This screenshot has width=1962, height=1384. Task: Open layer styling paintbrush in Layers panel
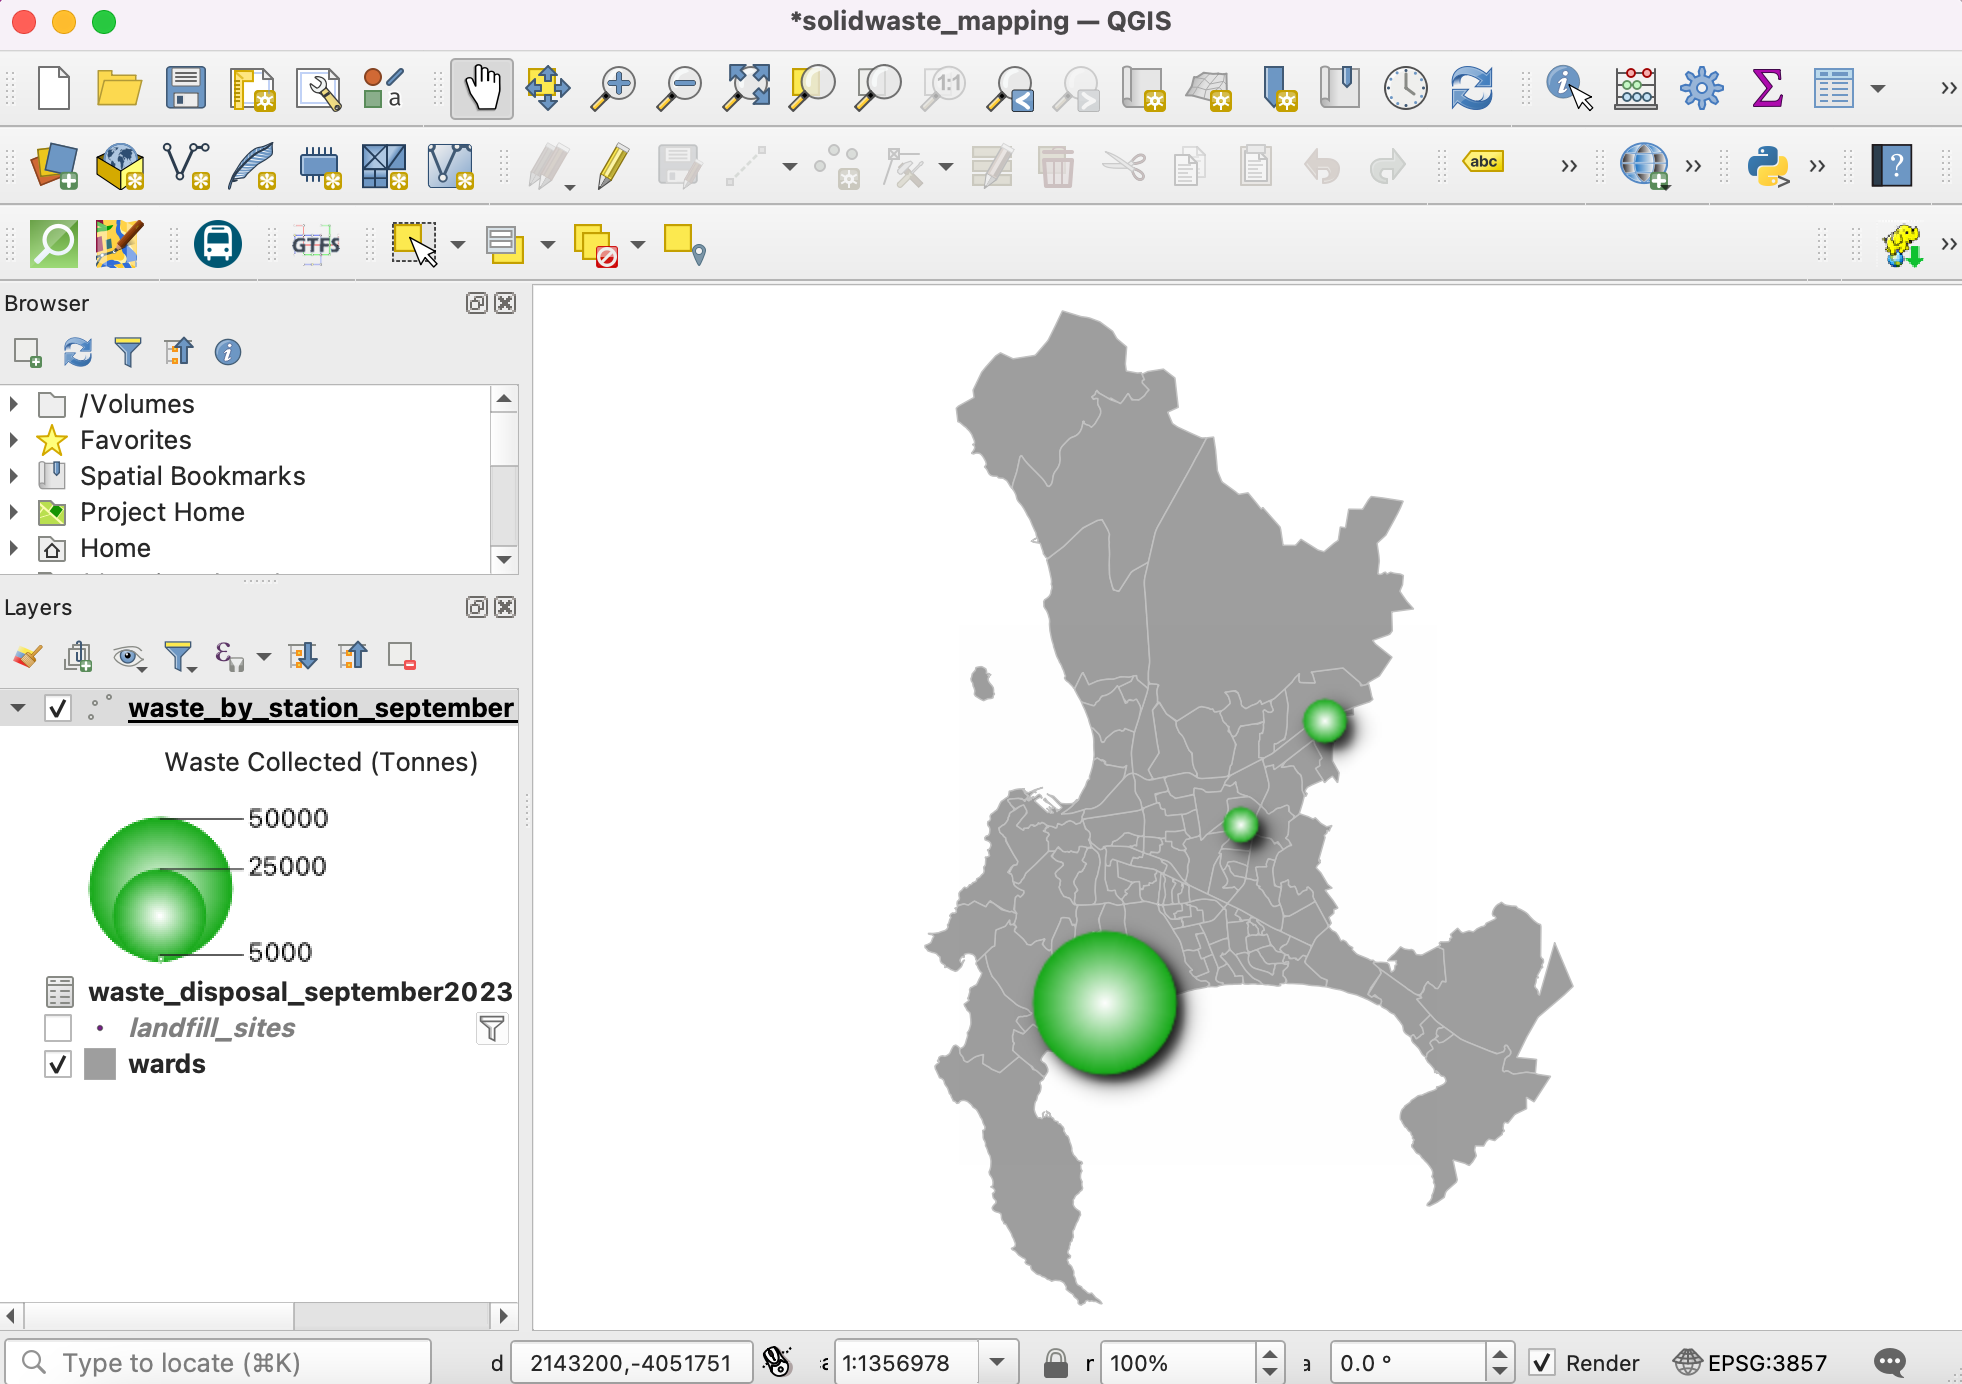click(x=28, y=657)
